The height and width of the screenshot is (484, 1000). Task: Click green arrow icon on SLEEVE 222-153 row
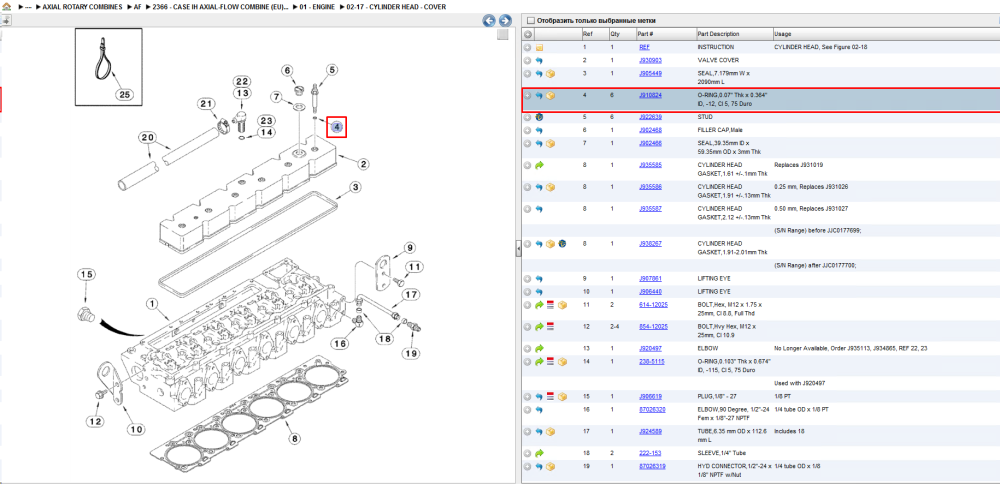(539, 453)
